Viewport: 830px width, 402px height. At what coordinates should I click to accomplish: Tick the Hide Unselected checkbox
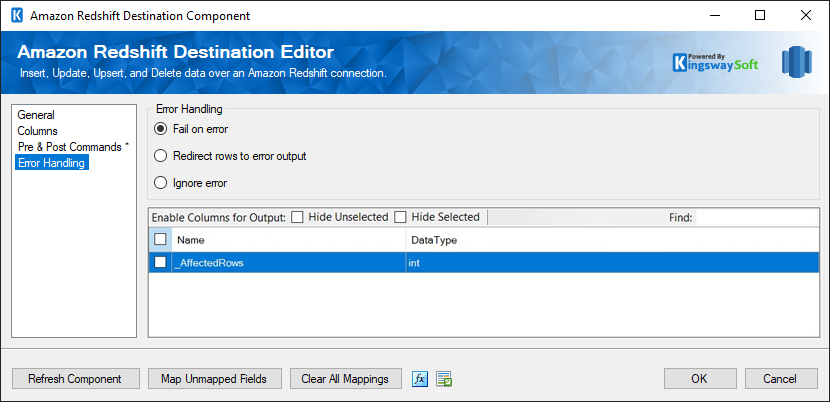coord(297,217)
